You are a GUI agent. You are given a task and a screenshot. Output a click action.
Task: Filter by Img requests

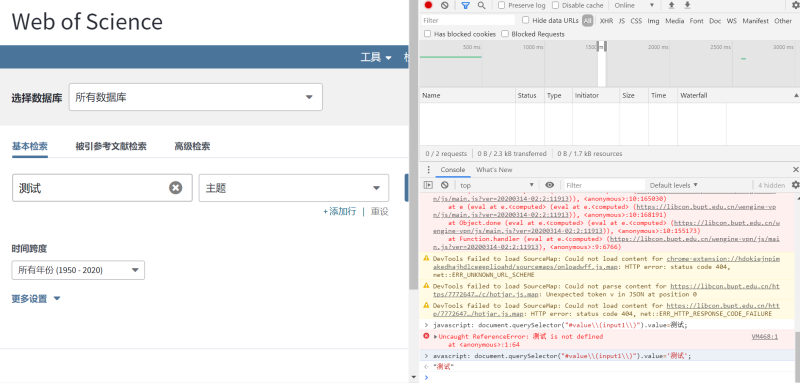tap(653, 21)
